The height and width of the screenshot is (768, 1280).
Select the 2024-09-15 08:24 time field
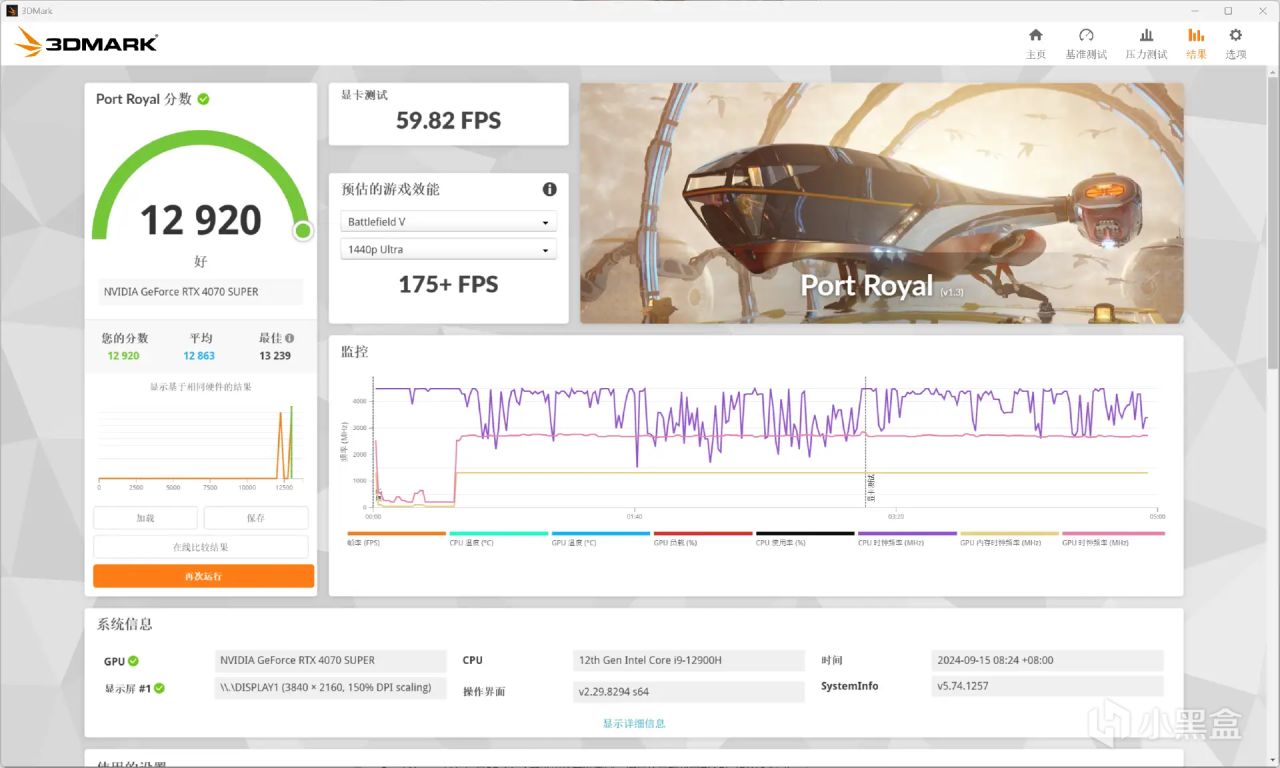coord(1047,660)
